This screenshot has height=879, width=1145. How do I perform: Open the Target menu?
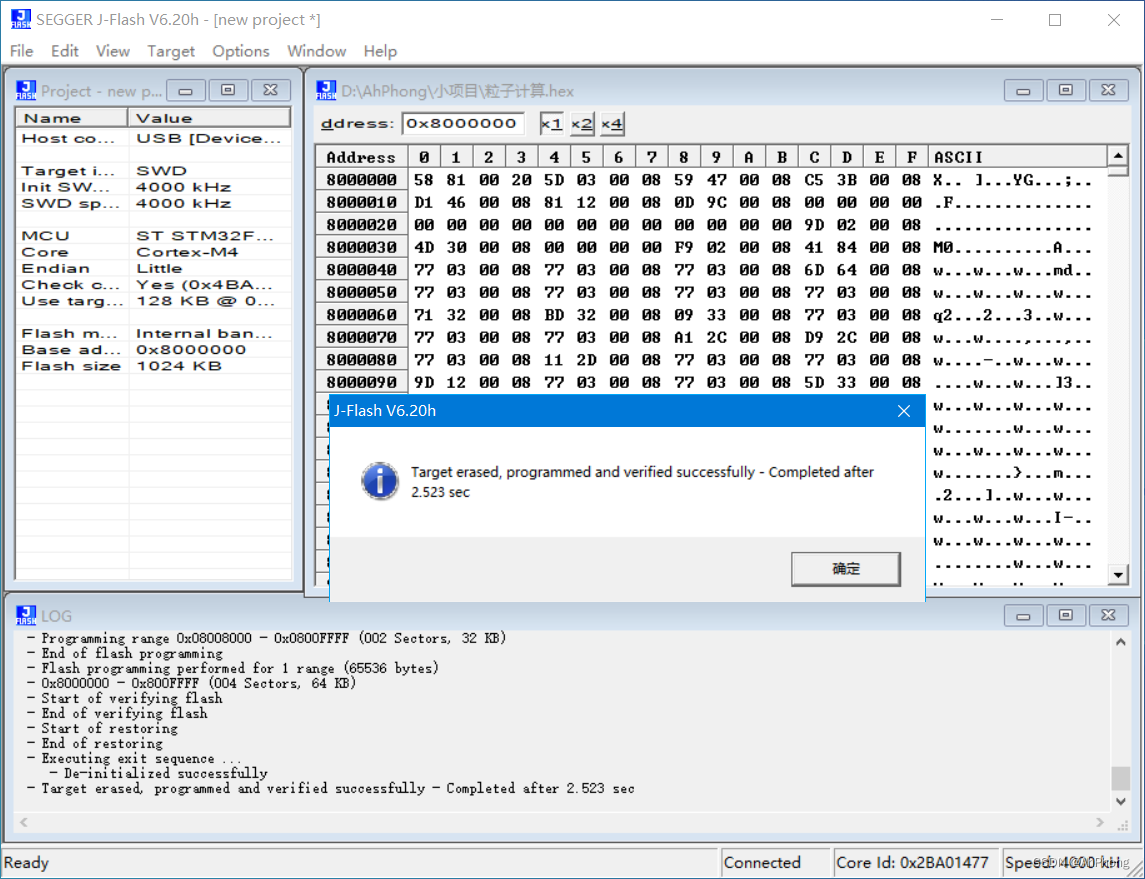[x=171, y=51]
